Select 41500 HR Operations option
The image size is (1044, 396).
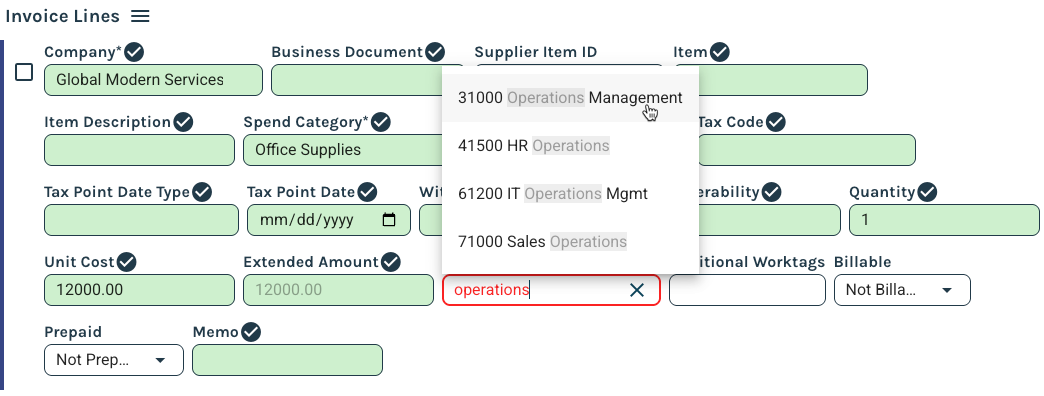pos(571,146)
